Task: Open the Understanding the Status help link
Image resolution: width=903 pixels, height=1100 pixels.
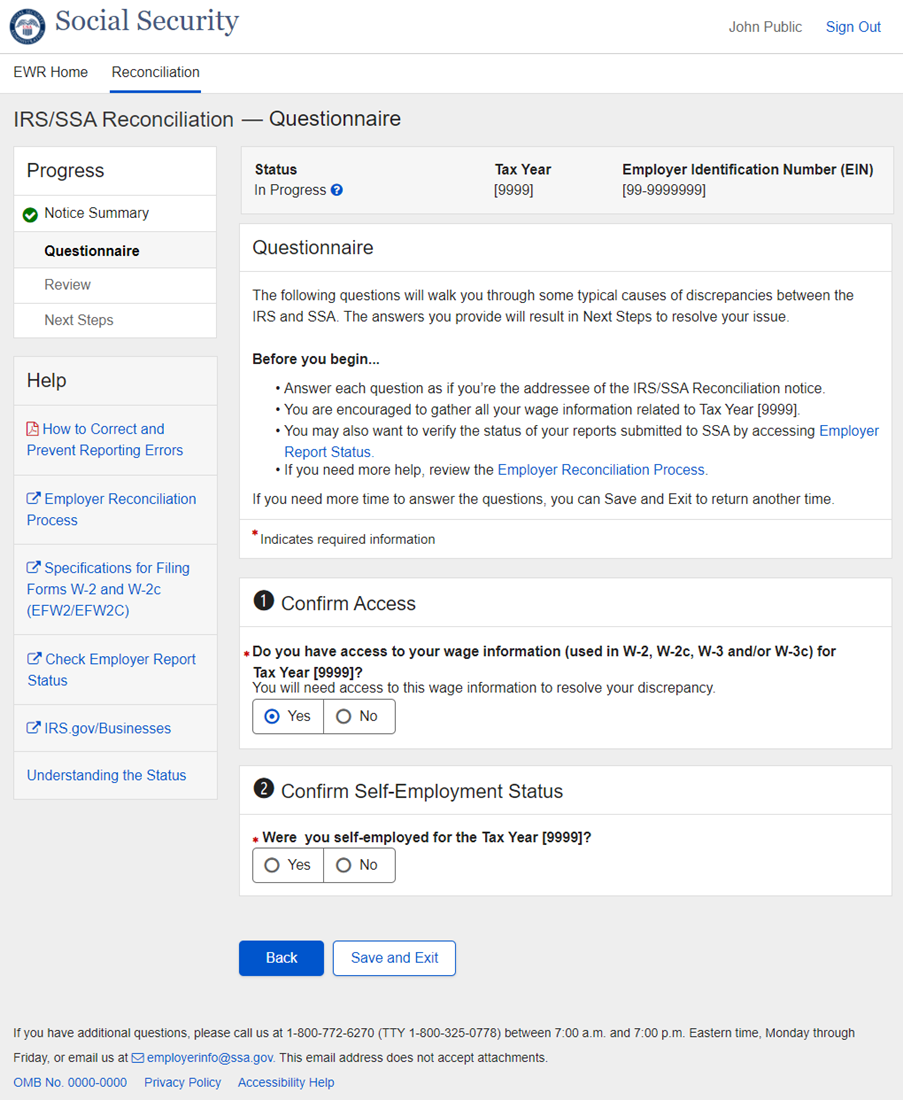Action: point(106,775)
